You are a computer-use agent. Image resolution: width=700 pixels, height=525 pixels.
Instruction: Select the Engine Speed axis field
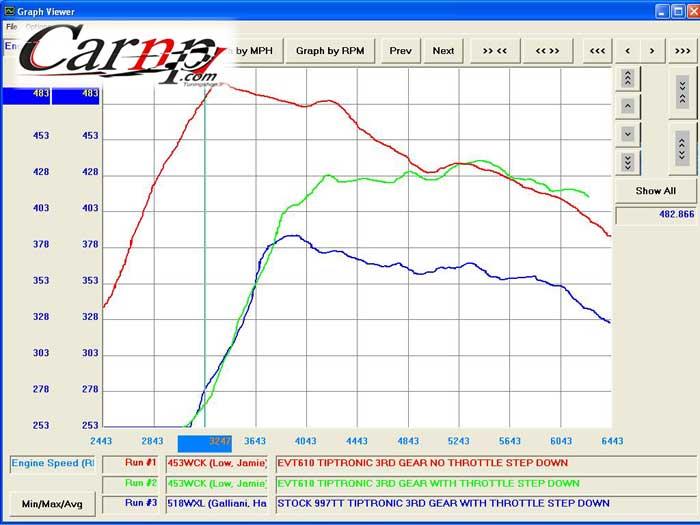coord(53,463)
